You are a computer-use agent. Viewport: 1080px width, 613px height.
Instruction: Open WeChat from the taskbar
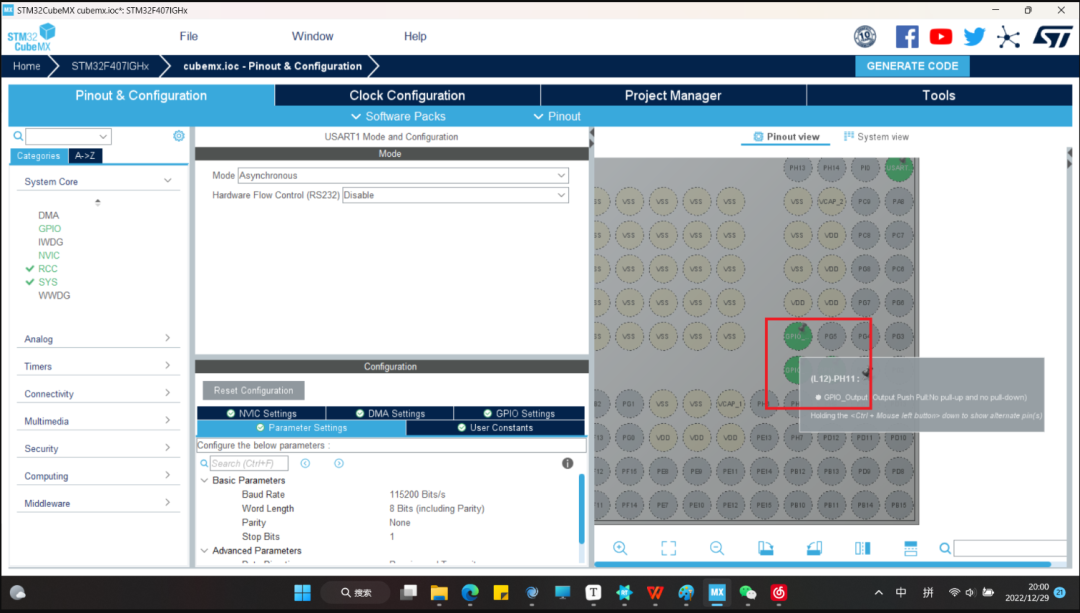coord(747,592)
